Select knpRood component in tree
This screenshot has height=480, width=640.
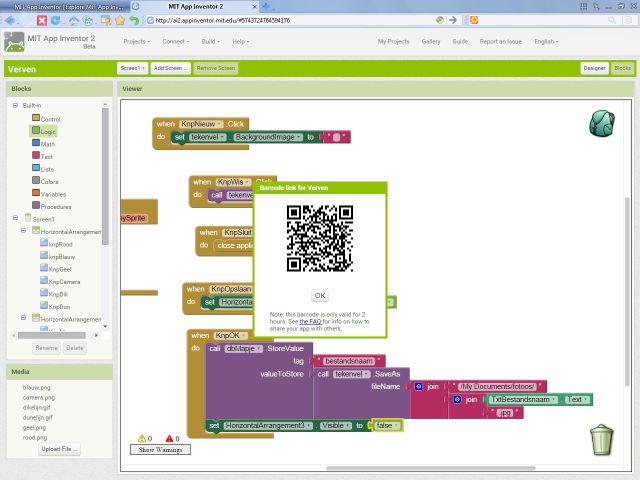click(56, 244)
